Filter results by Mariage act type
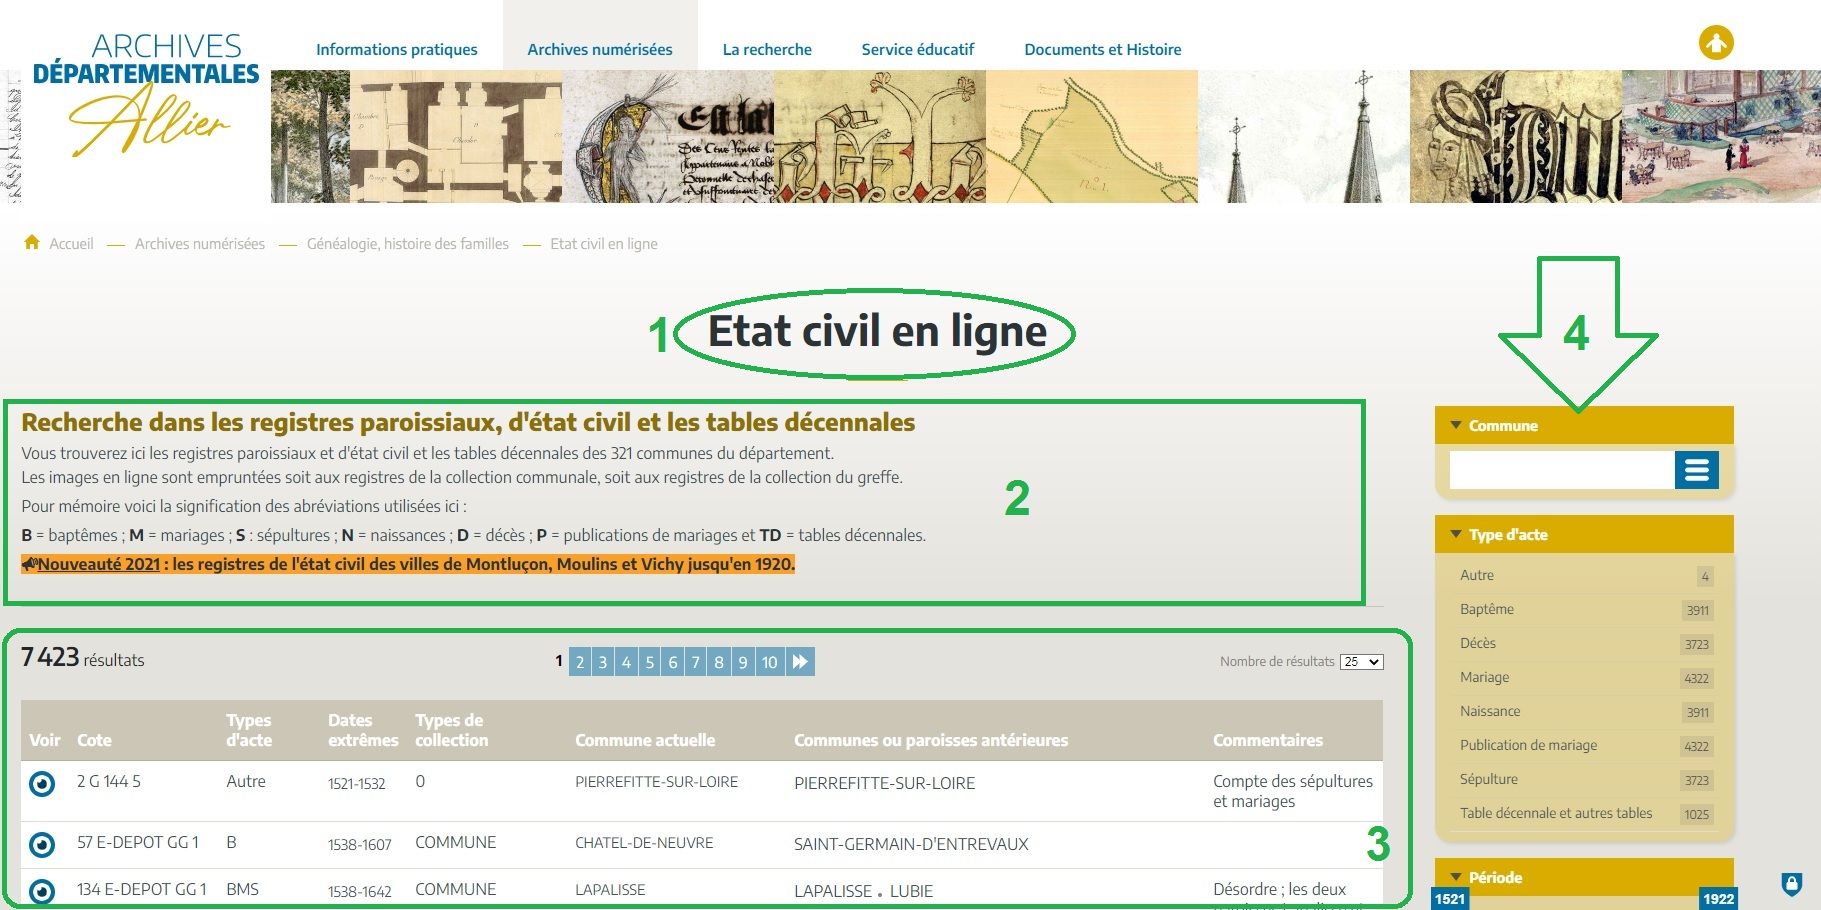The image size is (1821, 910). tap(1484, 677)
